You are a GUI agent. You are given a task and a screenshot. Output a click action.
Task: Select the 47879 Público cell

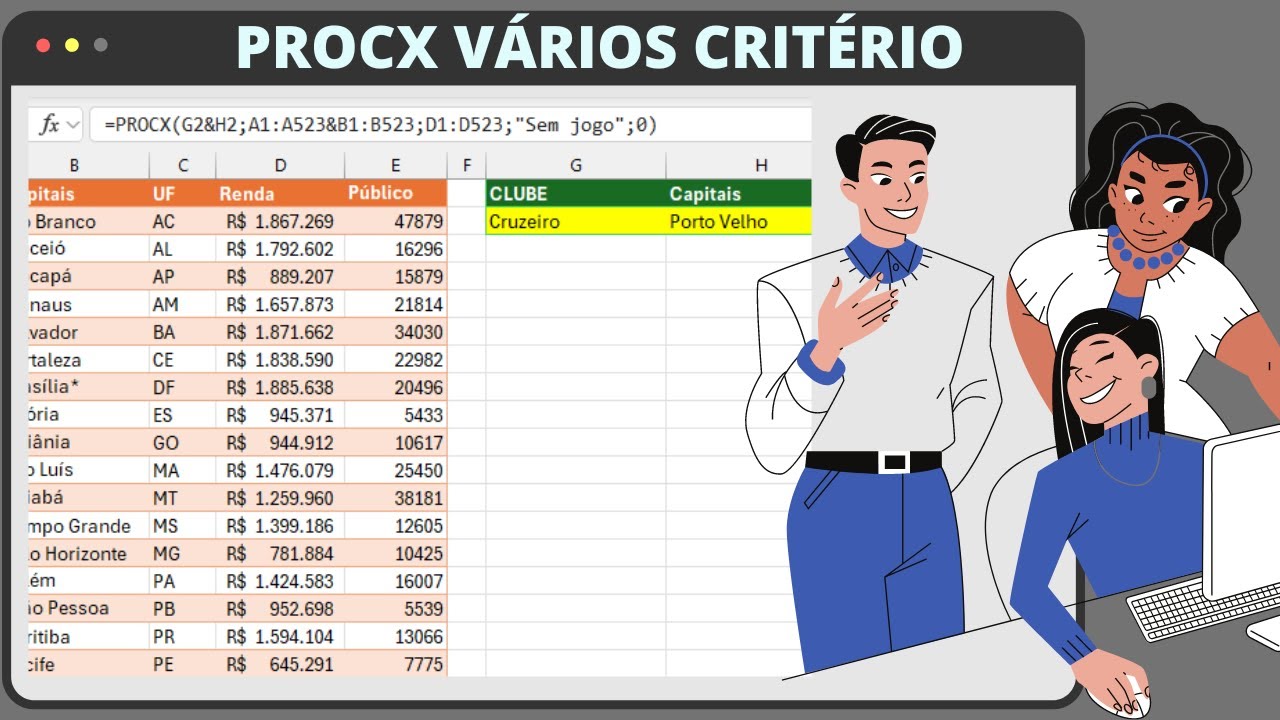(x=396, y=221)
